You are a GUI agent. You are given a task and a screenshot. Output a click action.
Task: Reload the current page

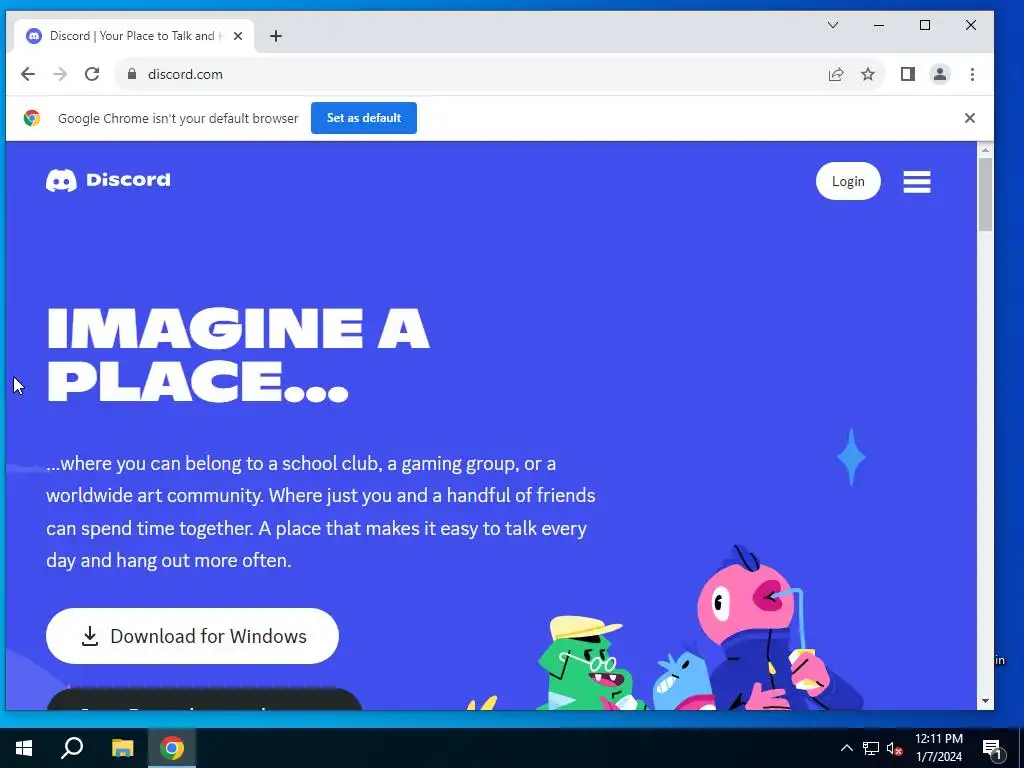(92, 74)
